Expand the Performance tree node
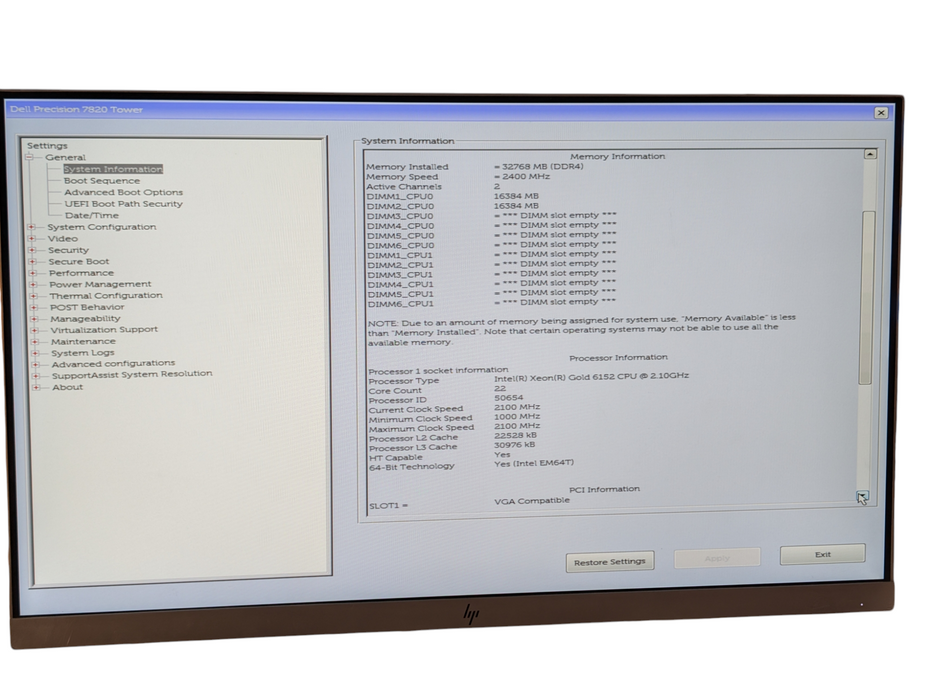The width and height of the screenshot is (930, 700). pos(33,273)
